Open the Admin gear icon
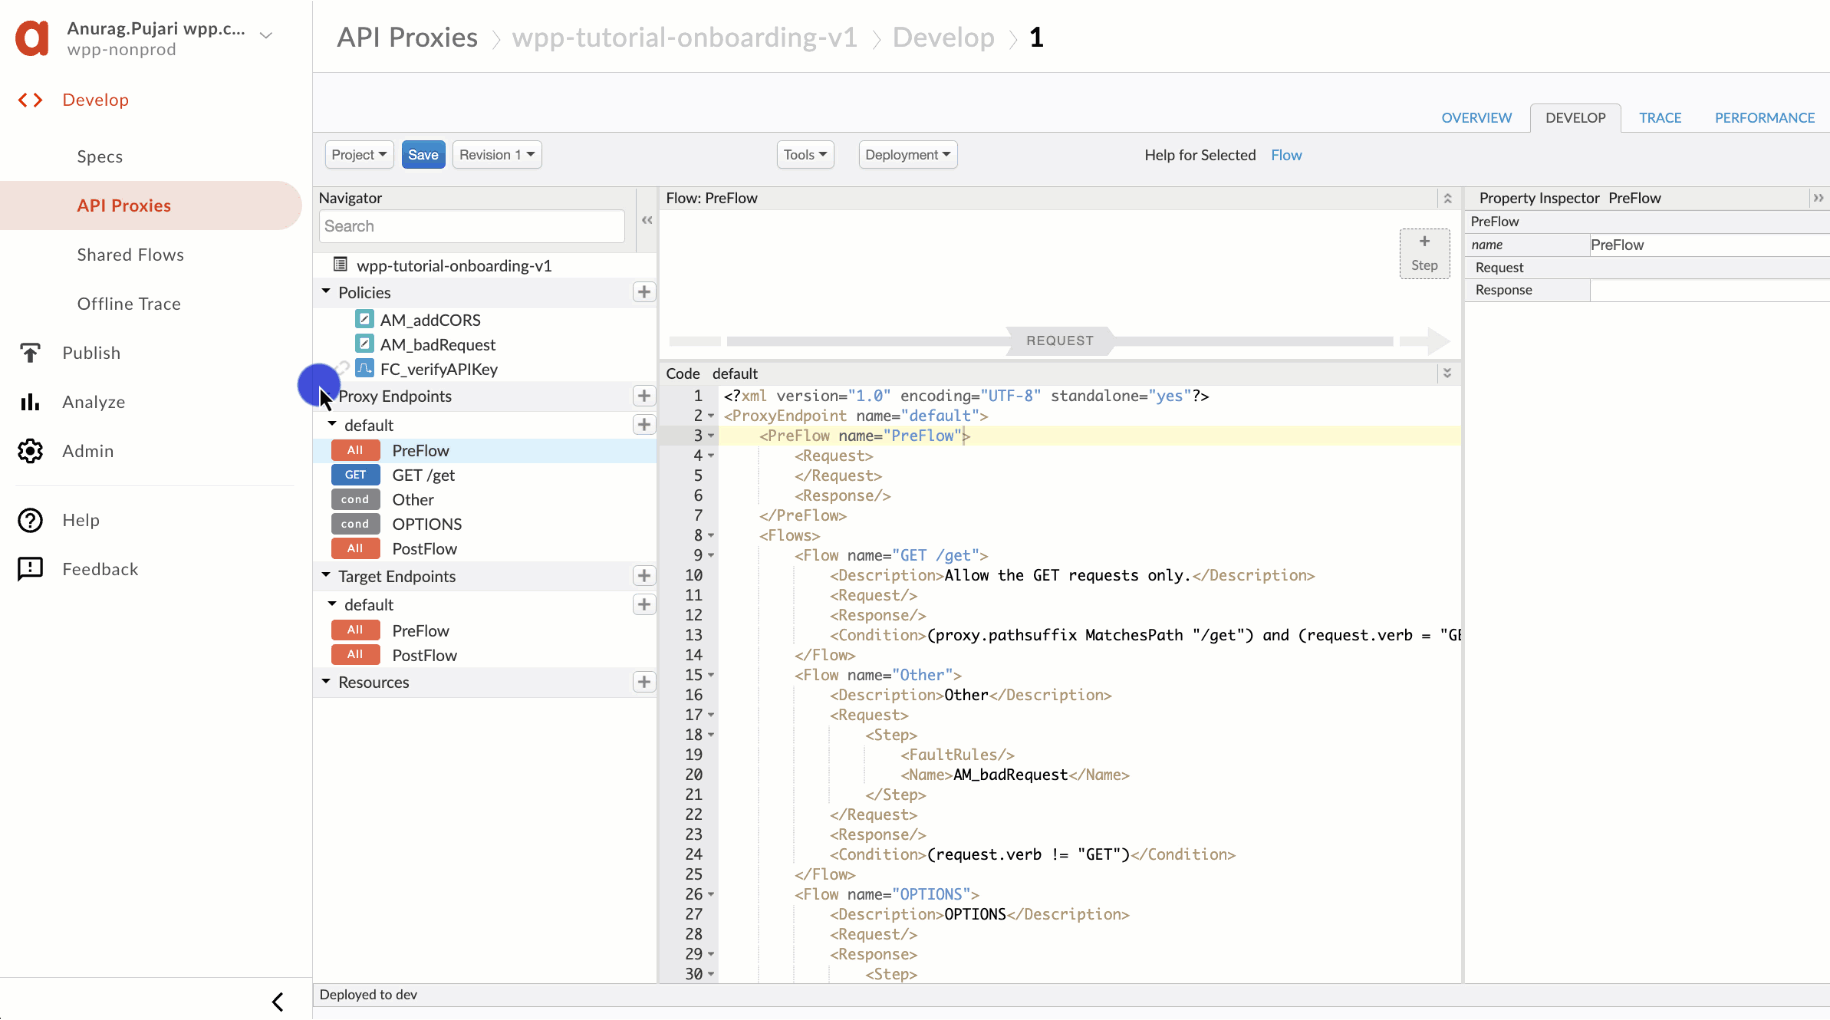Screen dimensions: 1830x1020 click(x=30, y=451)
